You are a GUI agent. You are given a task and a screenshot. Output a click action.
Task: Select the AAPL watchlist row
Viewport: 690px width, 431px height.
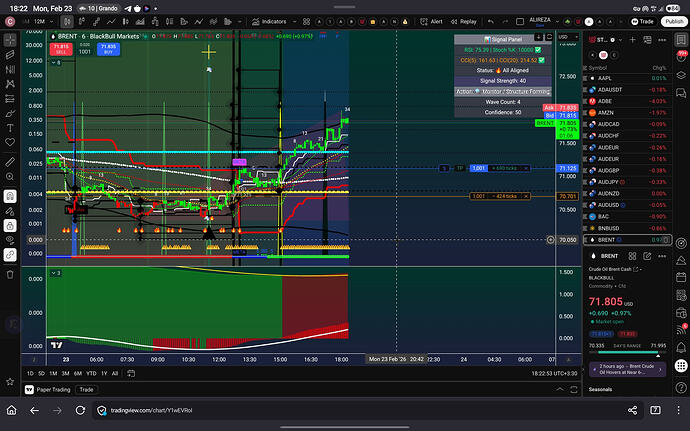[x=628, y=78]
